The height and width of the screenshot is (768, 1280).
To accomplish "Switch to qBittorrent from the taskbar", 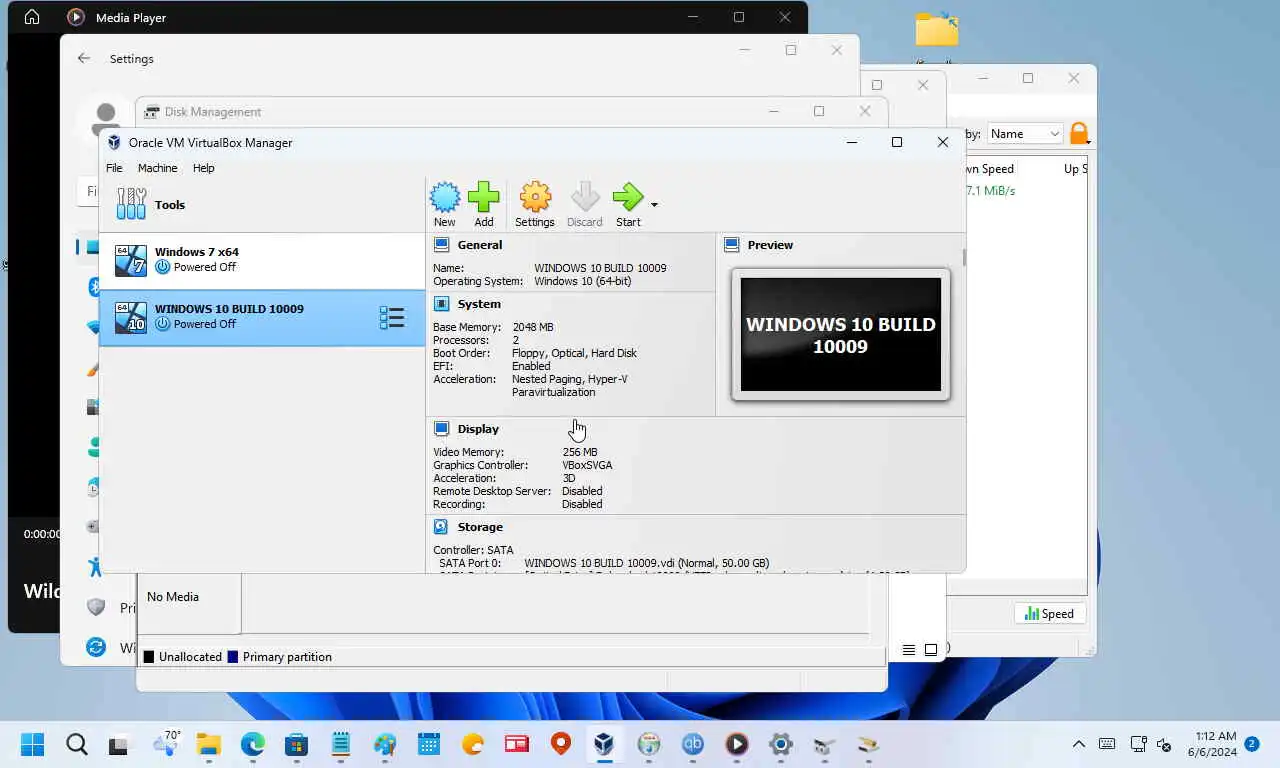I will 692,744.
